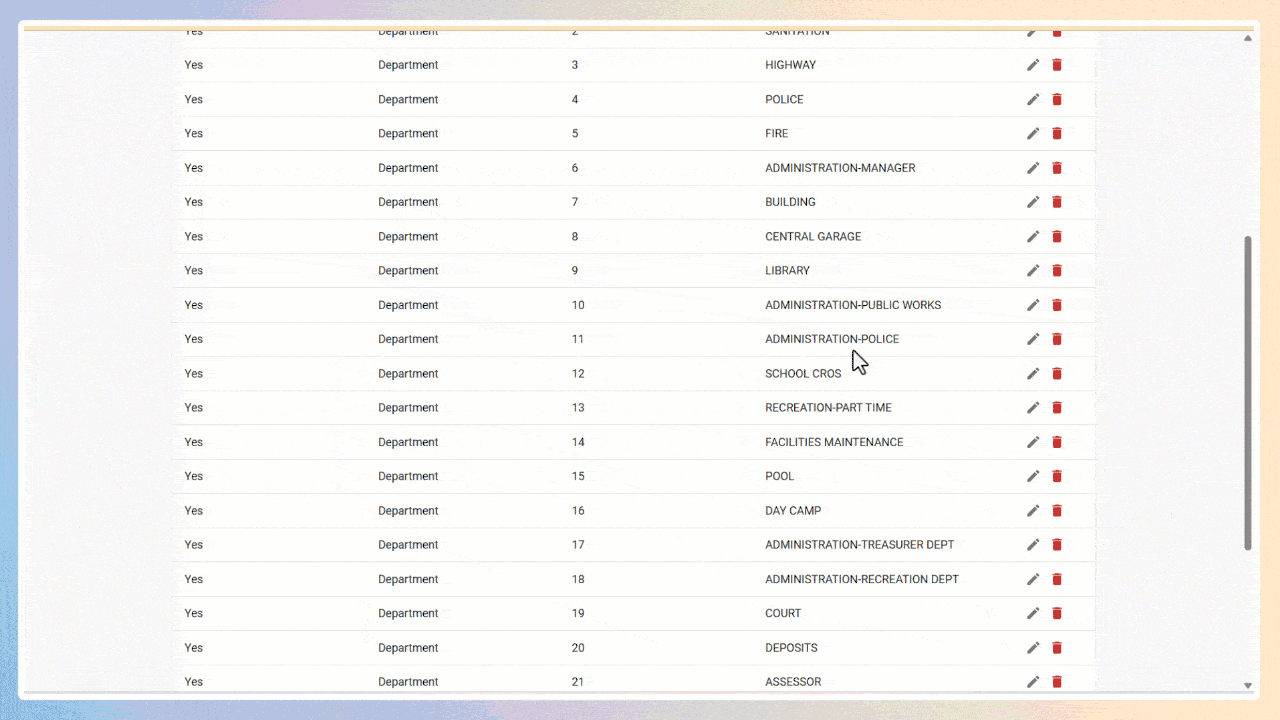Image resolution: width=1280 pixels, height=720 pixels.
Task: Click the vertical scrollbar thumb
Action: click(x=1247, y=392)
